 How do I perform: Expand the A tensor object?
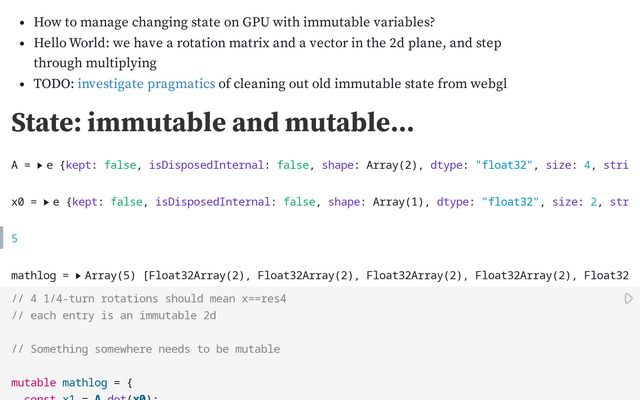point(40,165)
